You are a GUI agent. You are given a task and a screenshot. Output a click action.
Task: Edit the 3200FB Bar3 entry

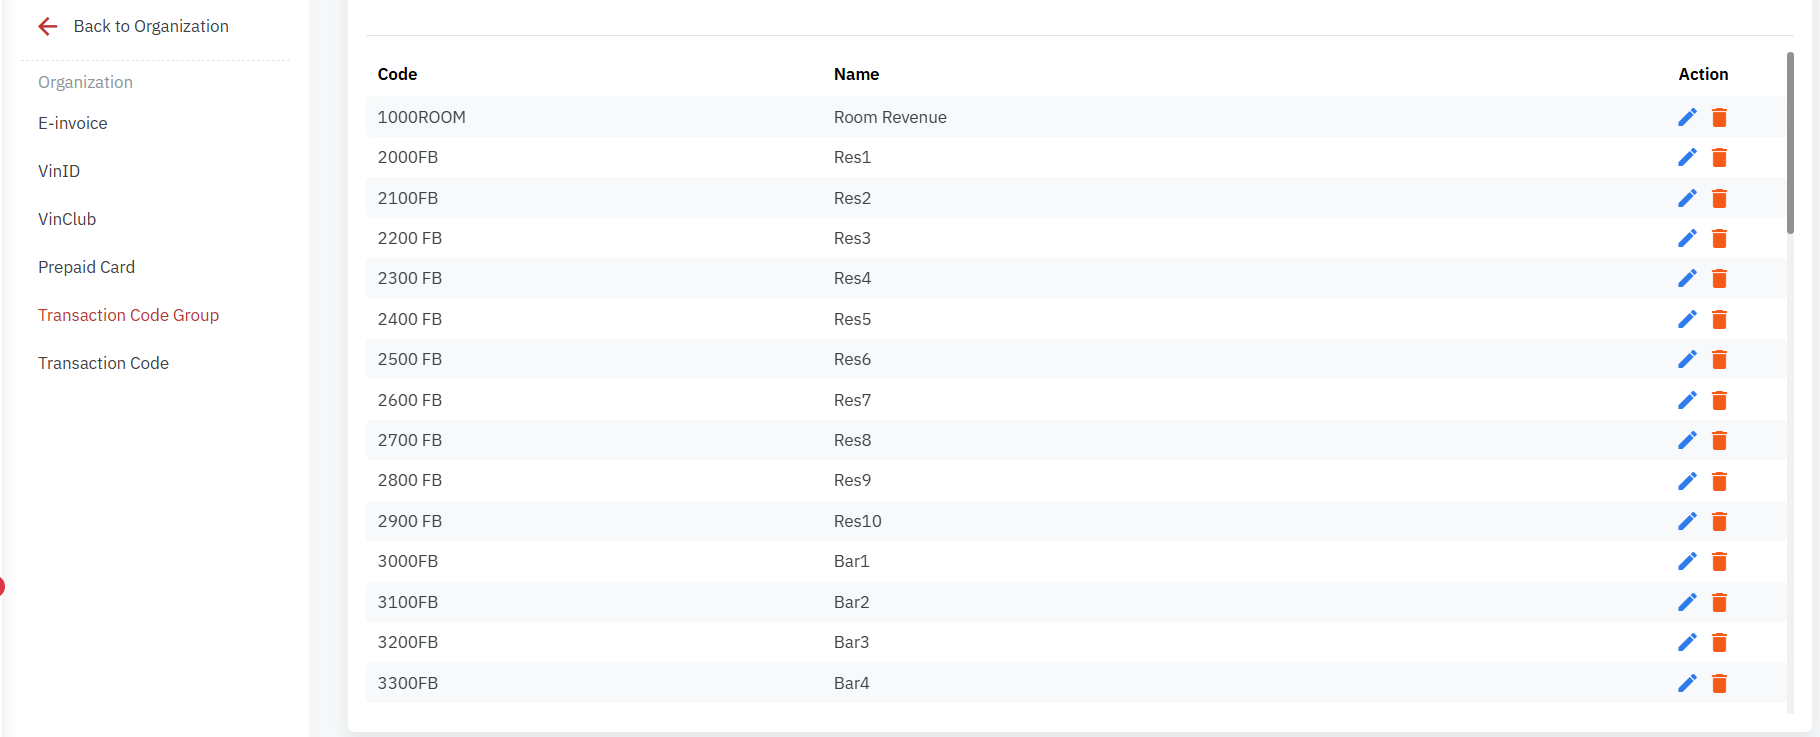point(1687,642)
